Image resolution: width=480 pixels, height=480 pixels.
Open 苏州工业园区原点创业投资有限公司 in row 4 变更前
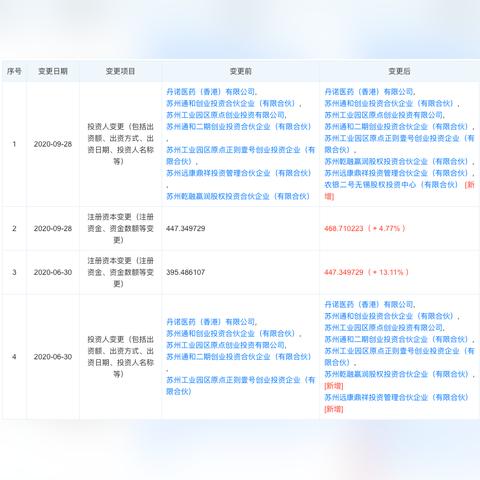[226, 345]
